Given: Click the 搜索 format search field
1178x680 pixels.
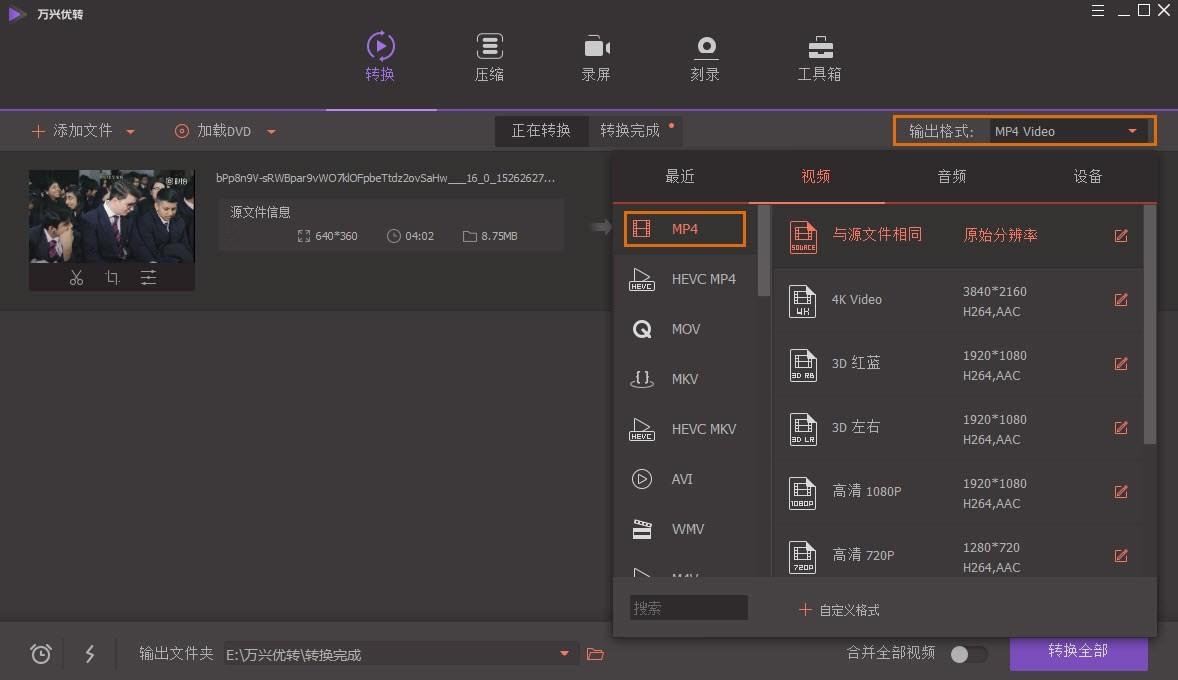Looking at the screenshot, I should coord(688,608).
